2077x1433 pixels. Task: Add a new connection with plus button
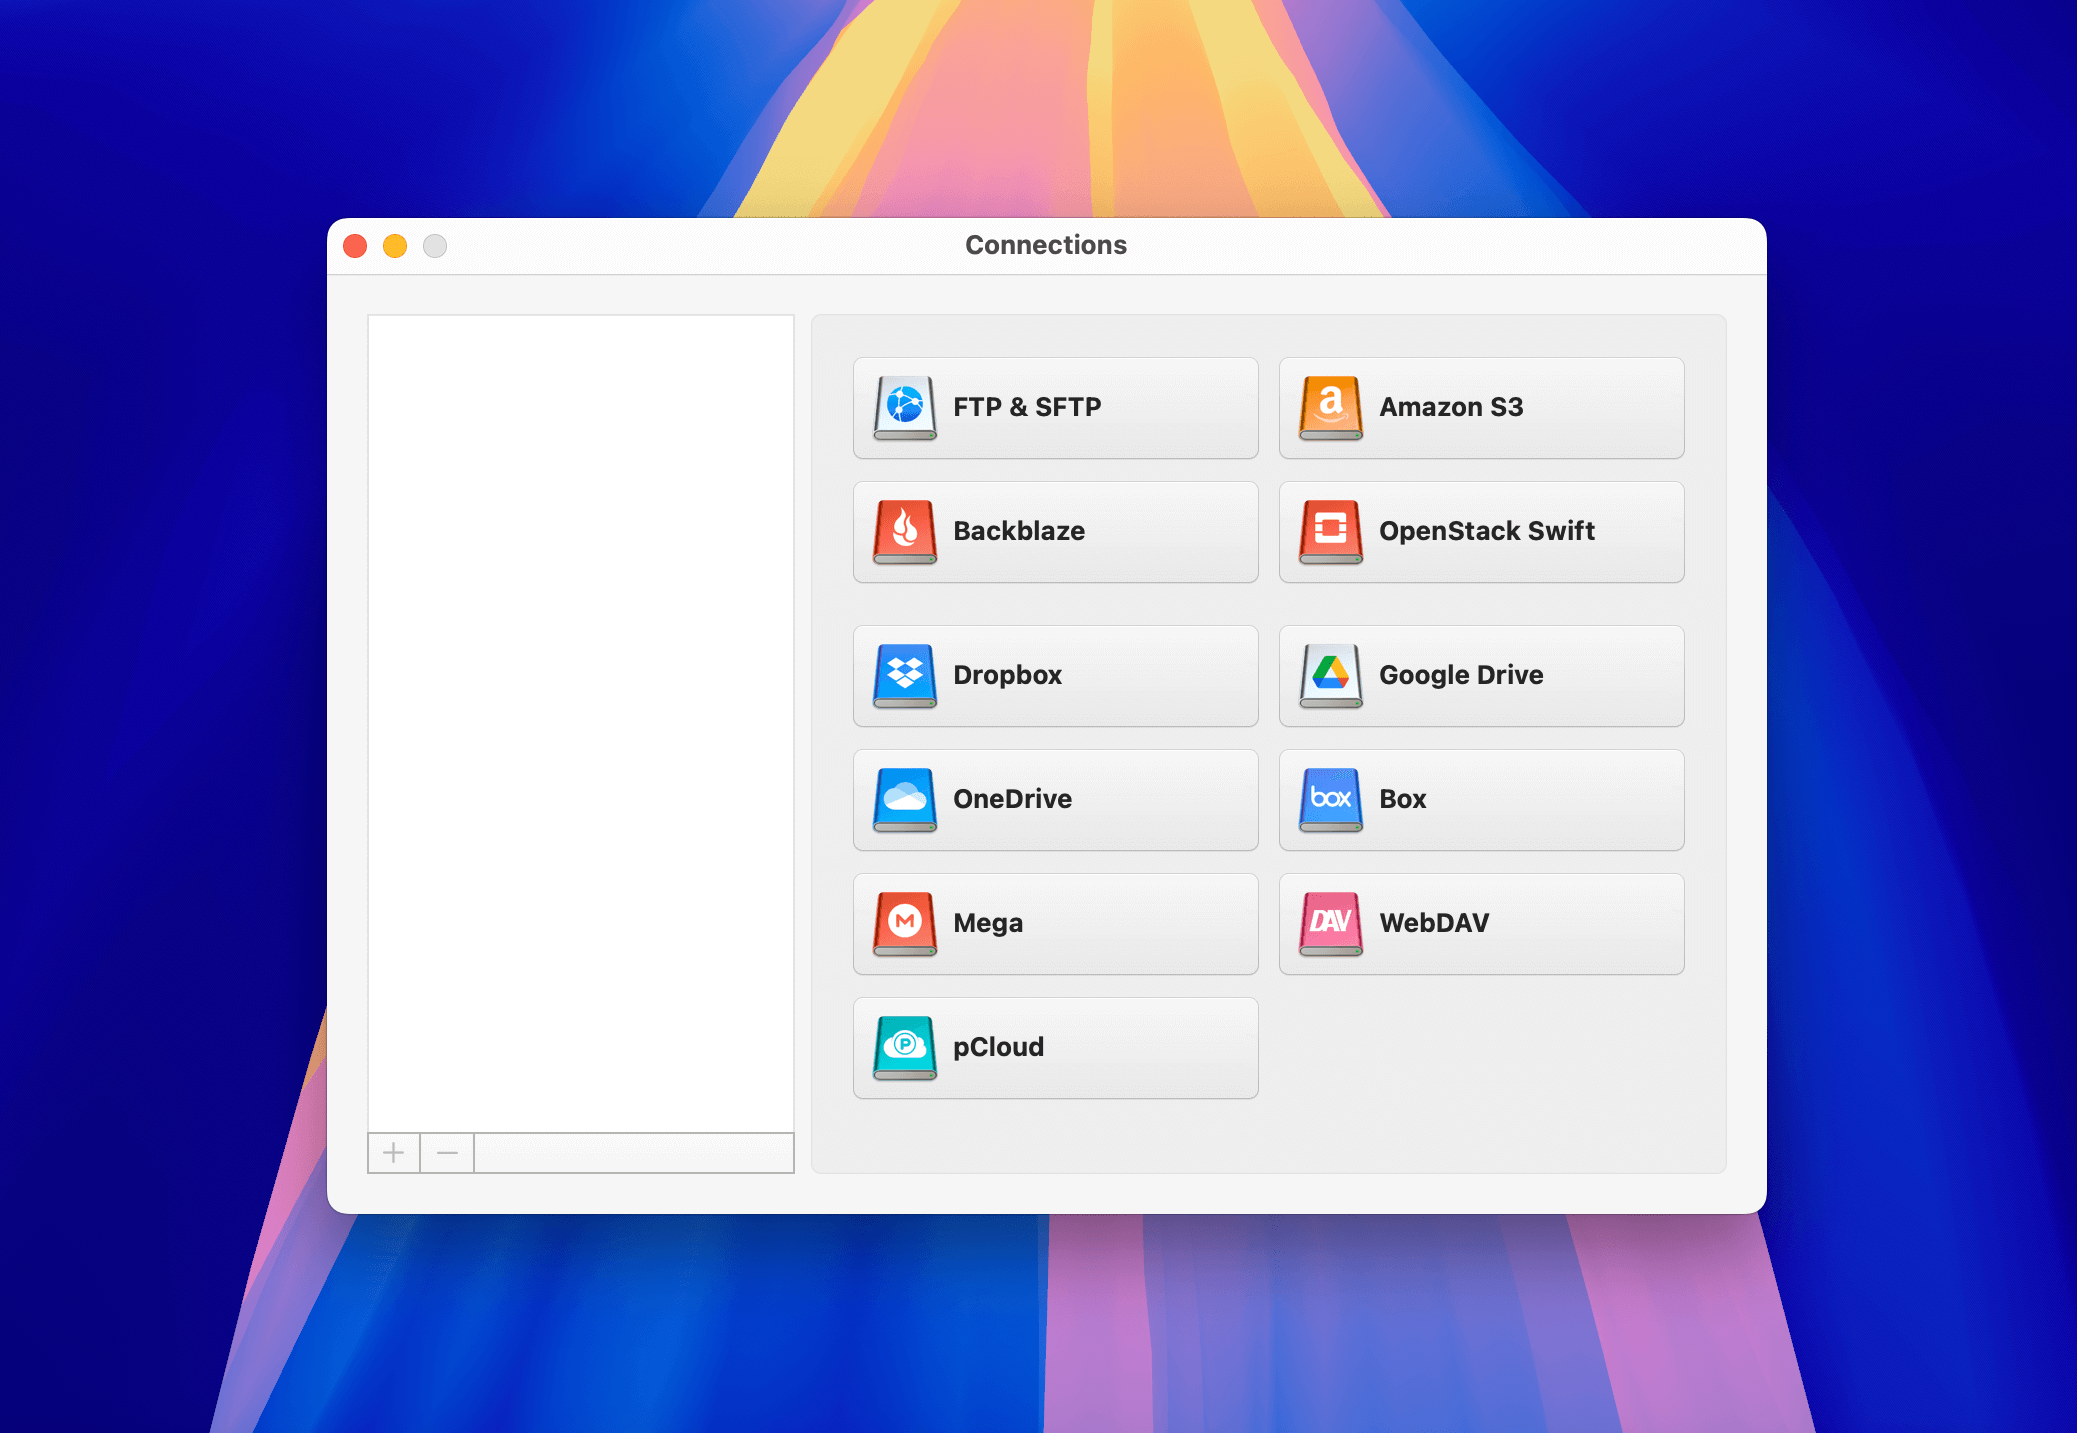click(394, 1153)
